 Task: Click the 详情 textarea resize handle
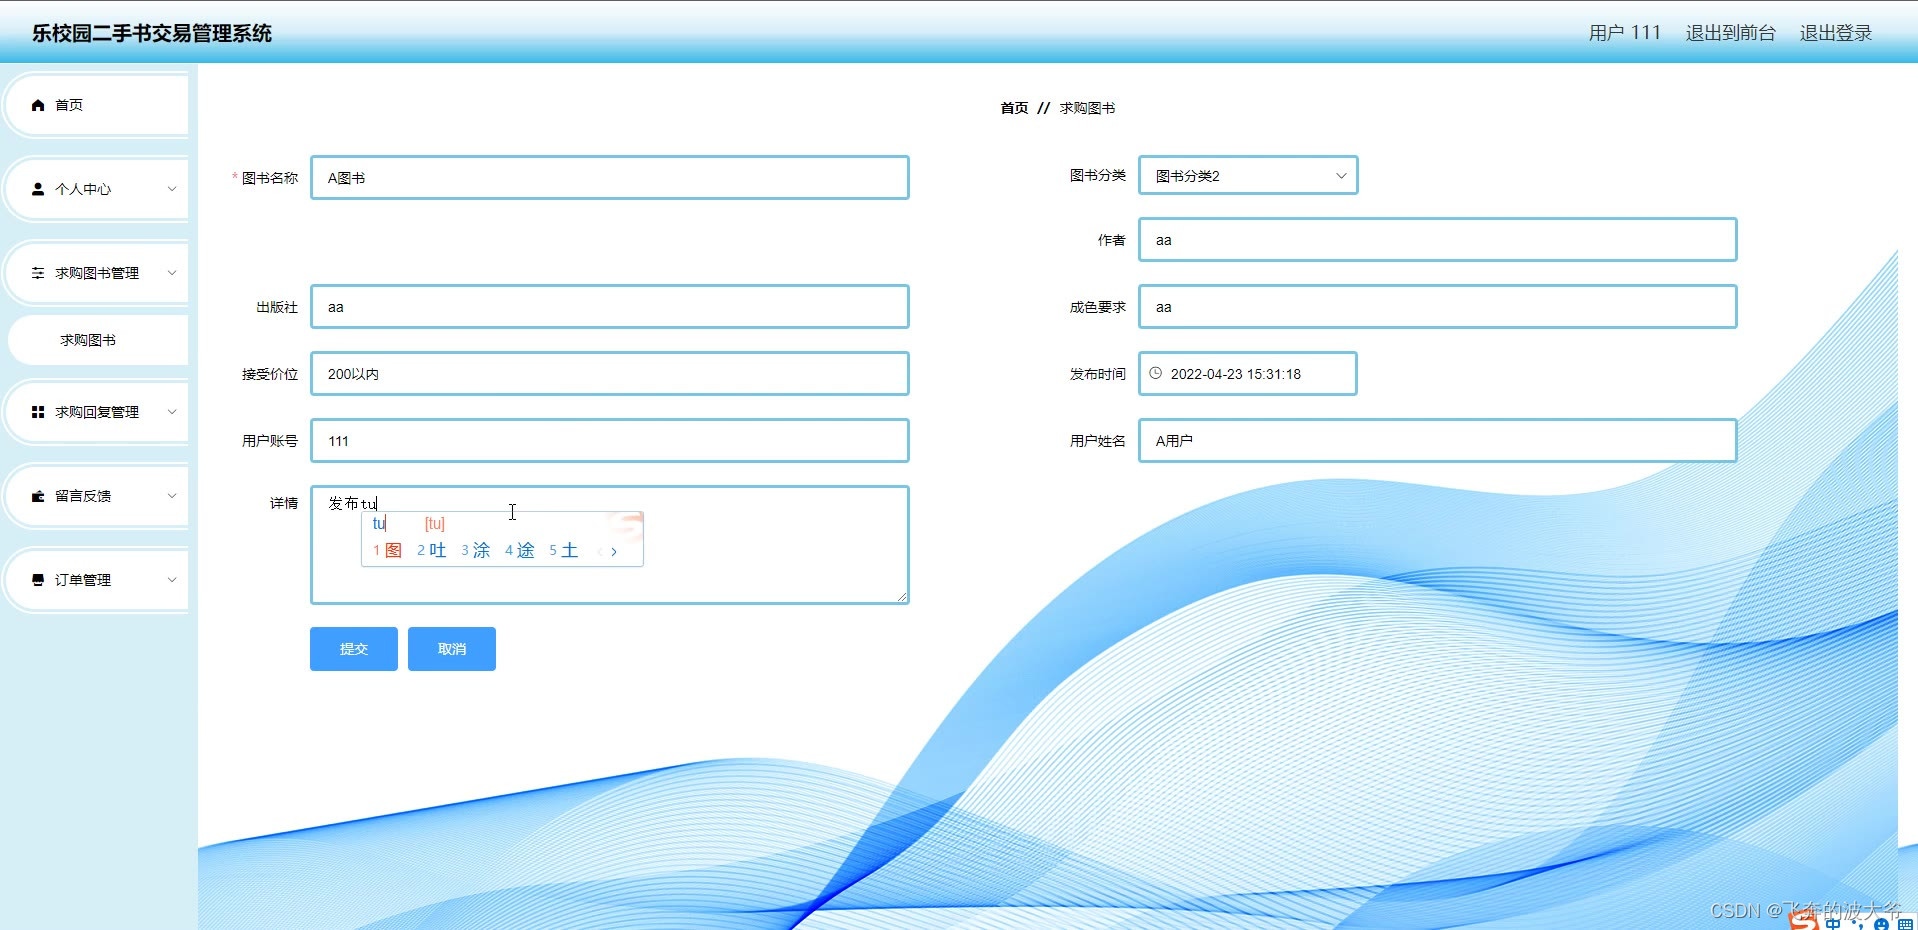click(x=902, y=597)
